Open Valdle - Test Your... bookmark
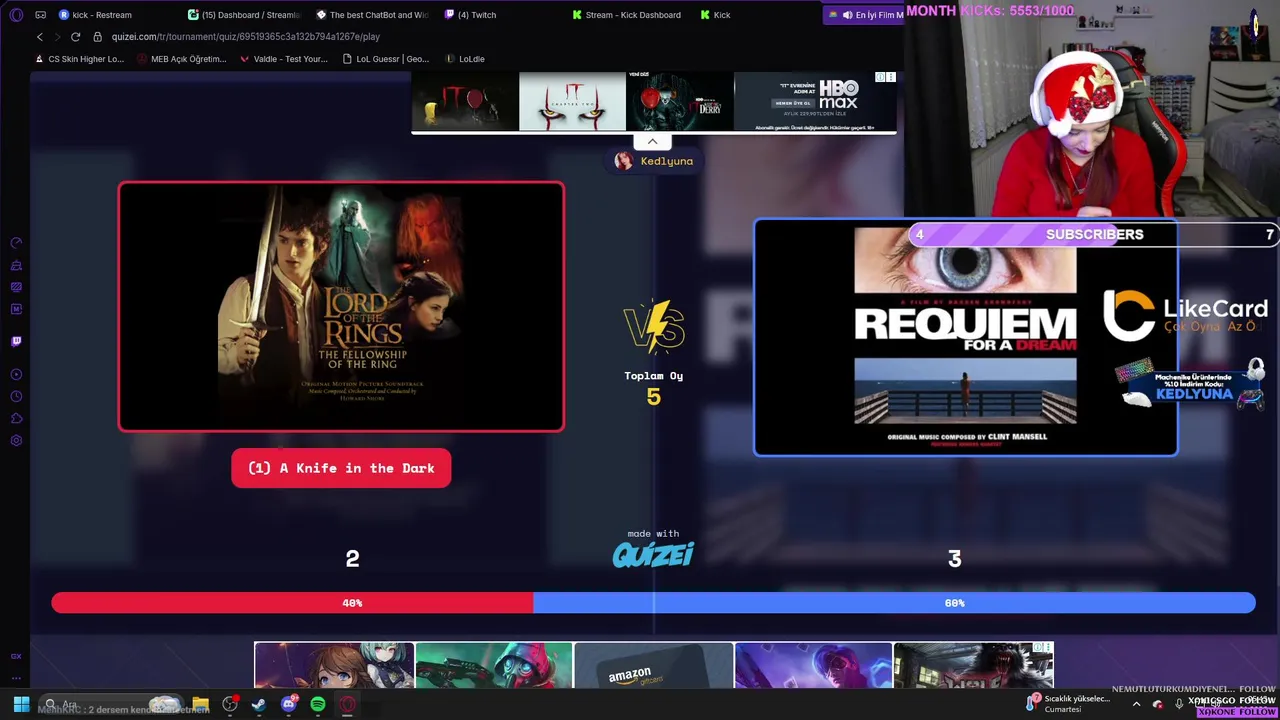1280x720 pixels. tap(284, 59)
